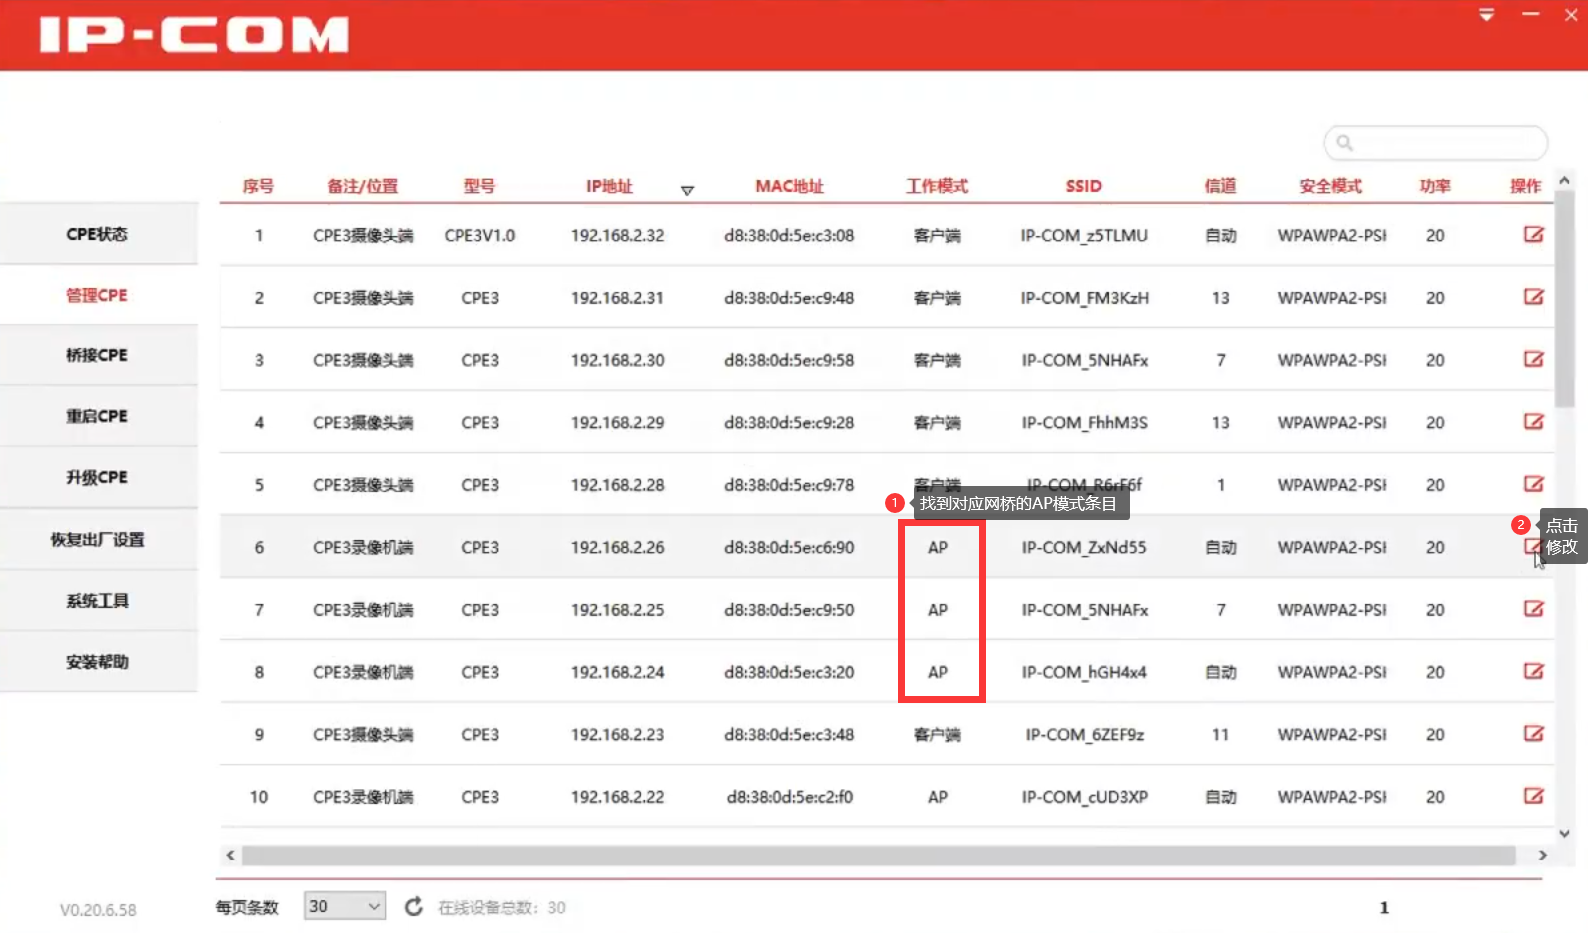The image size is (1588, 933).
Task: Select SSID IP-COM_ZxNd55 cell
Action: [x=1084, y=547]
